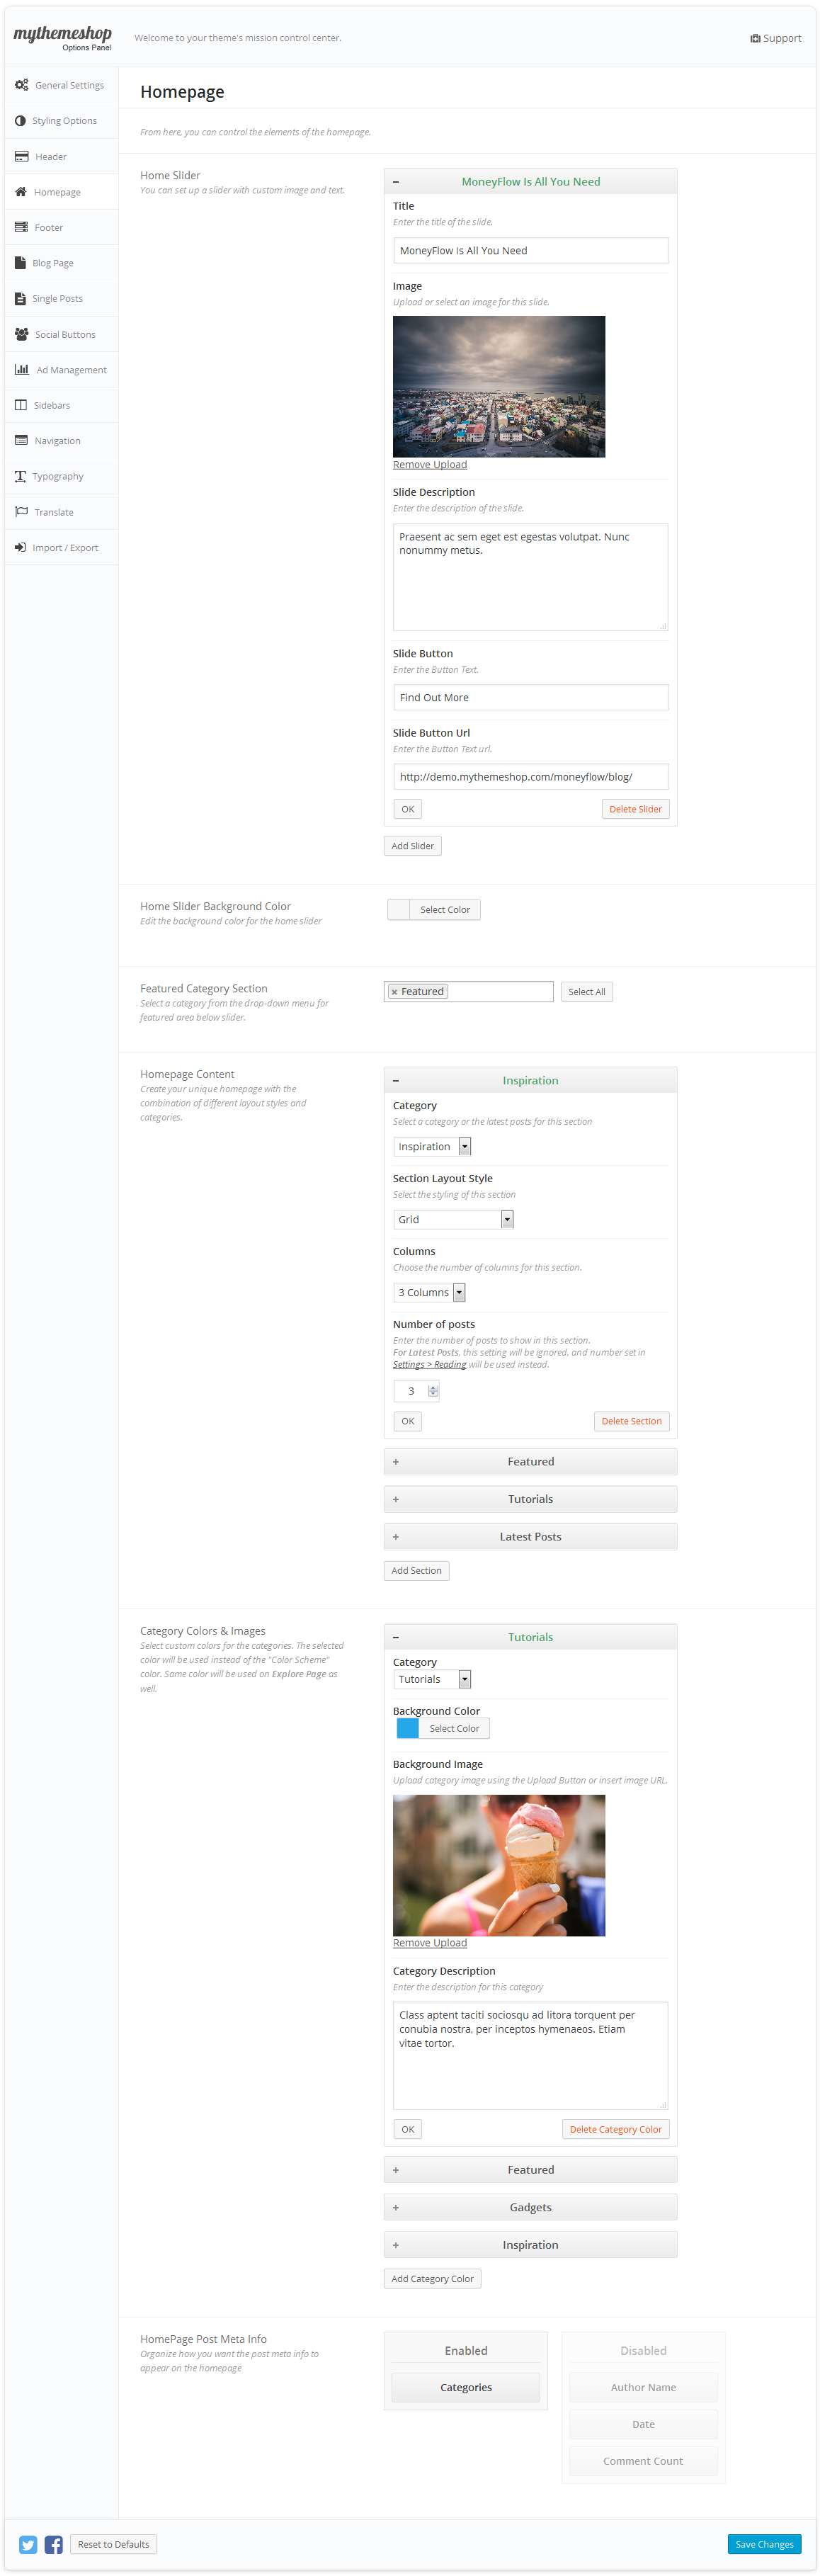Screen dimensions: 820x2576
Task: Toggle the Categories meta info item
Action: (465, 2387)
